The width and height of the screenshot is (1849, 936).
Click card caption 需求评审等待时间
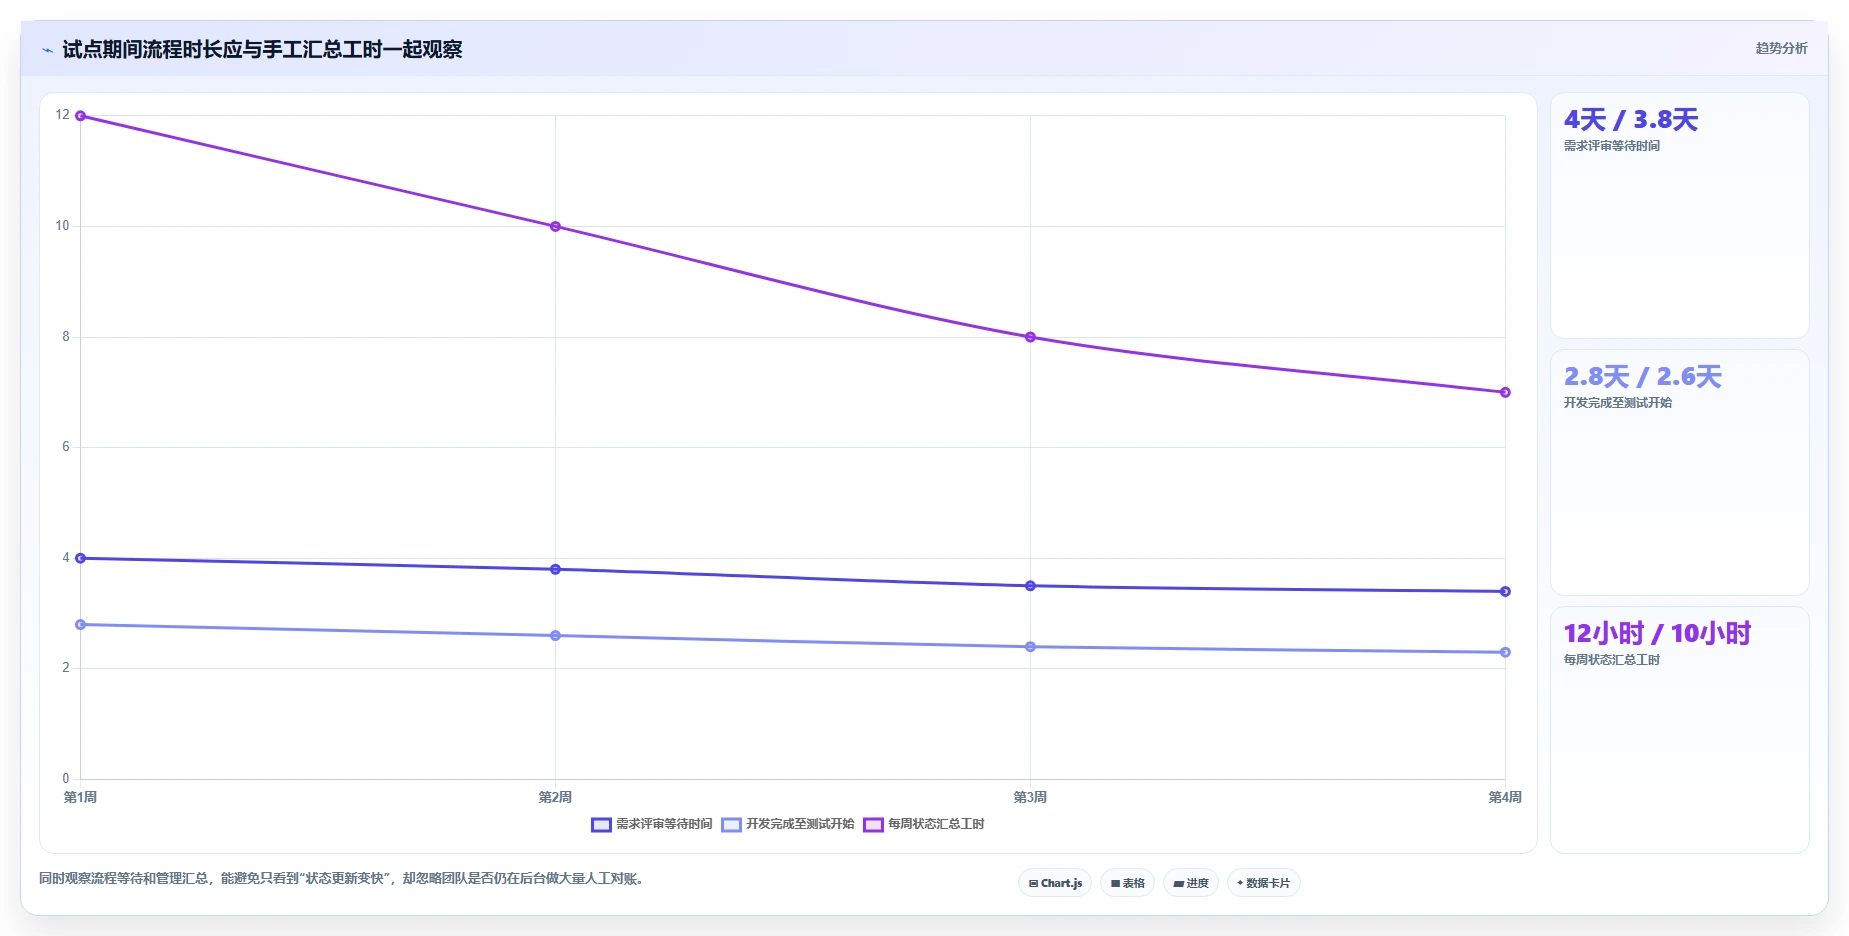[1612, 146]
